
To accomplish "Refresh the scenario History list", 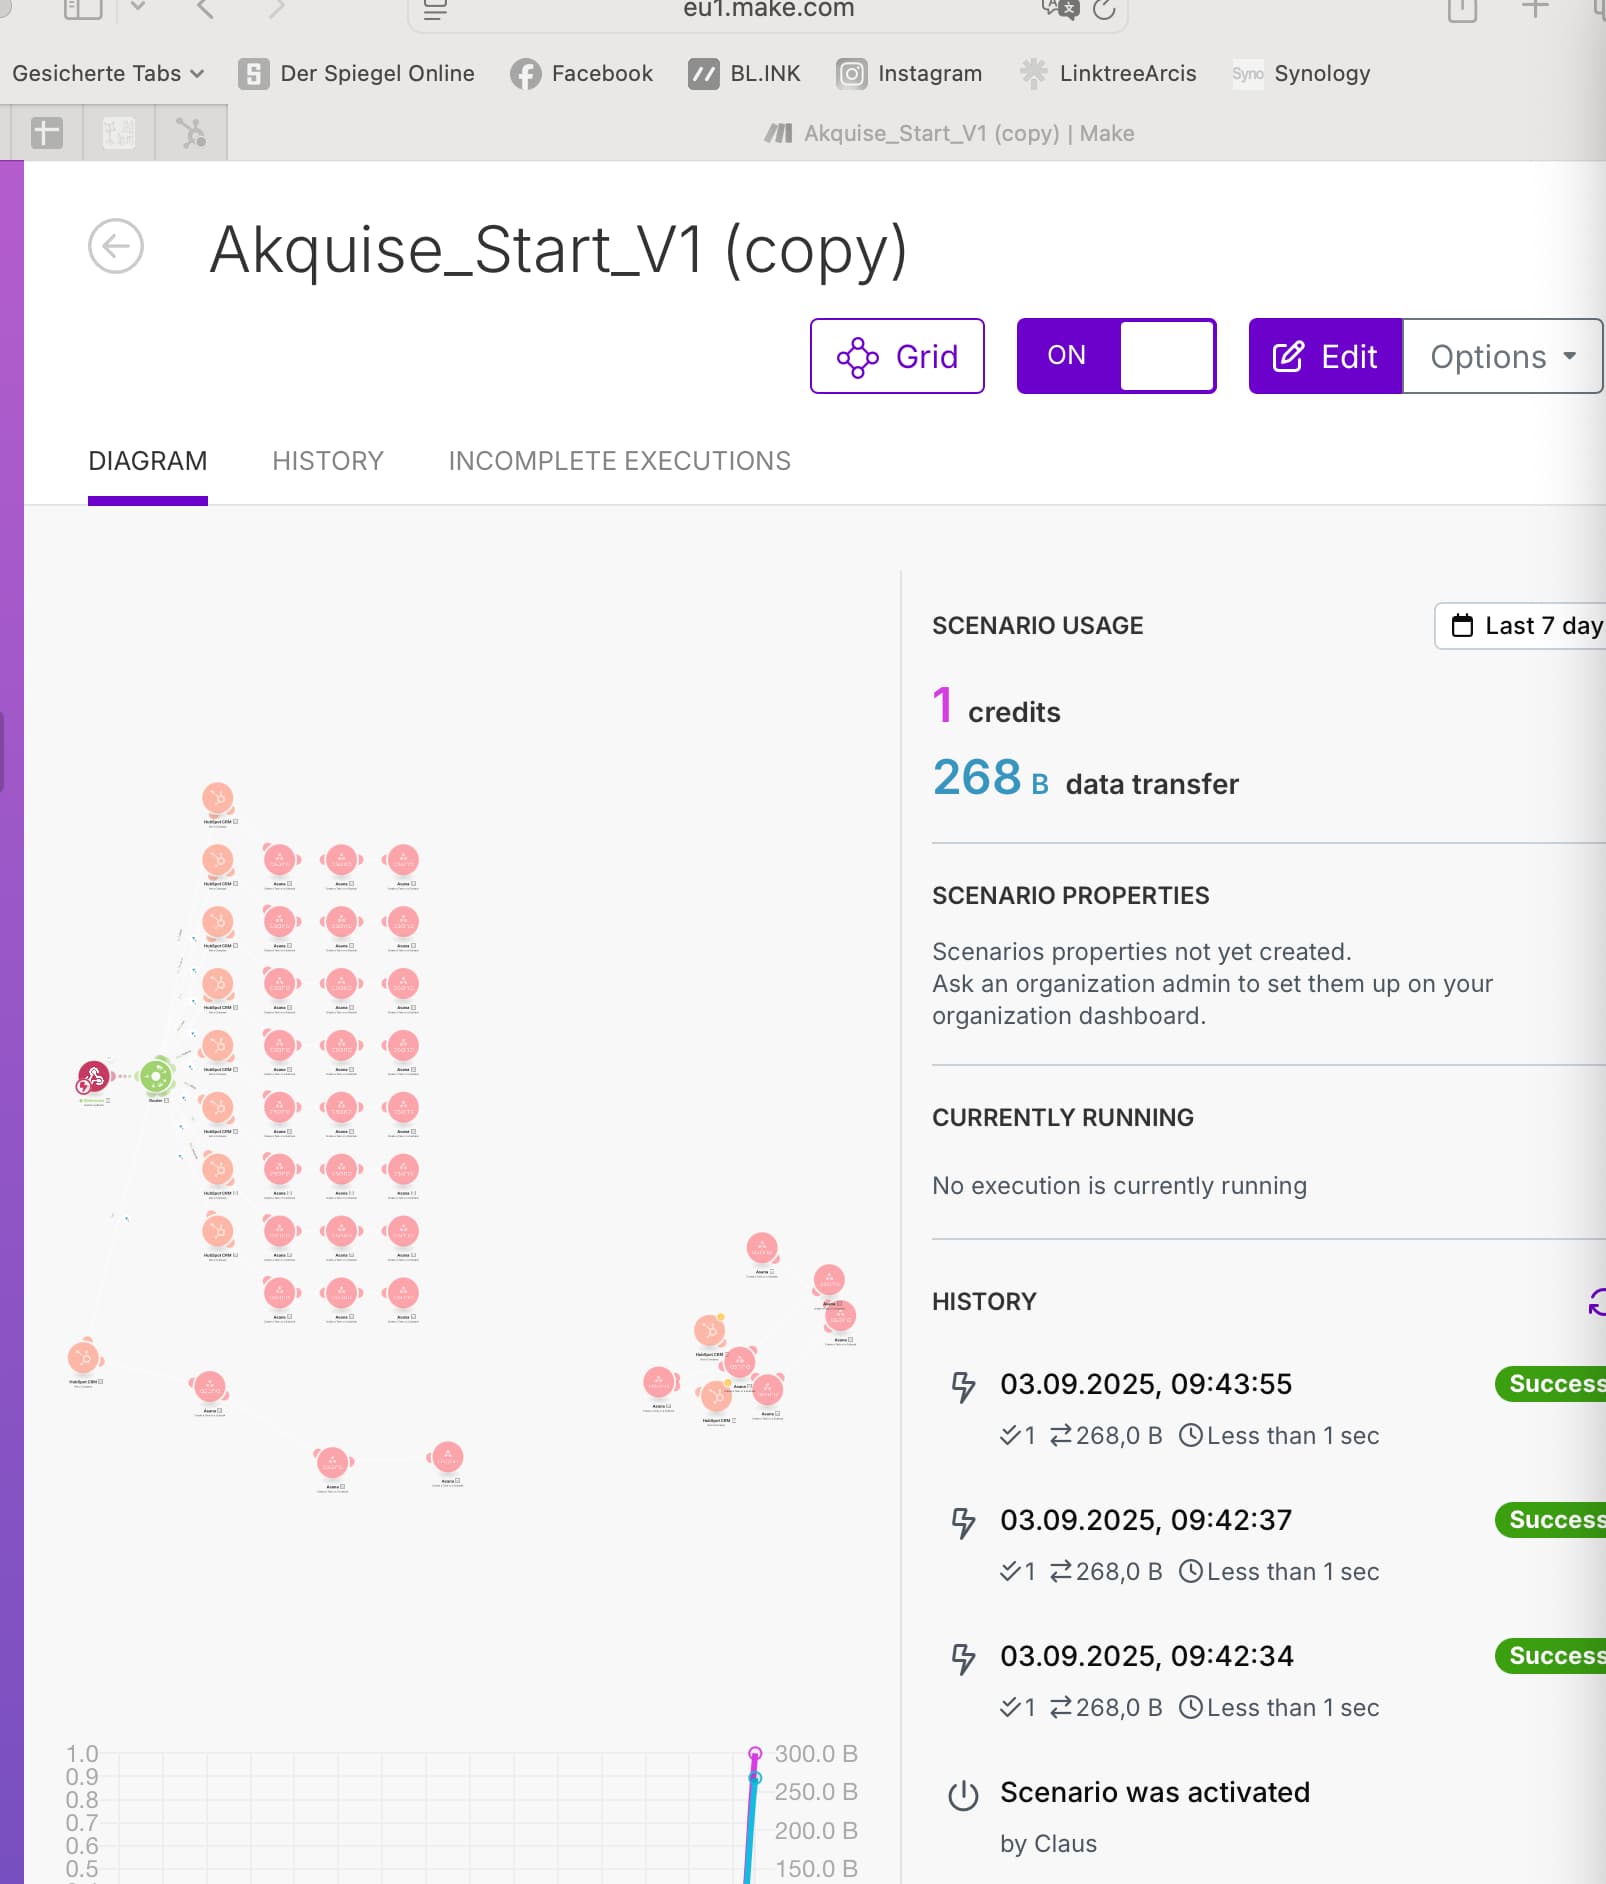I will click(1596, 1301).
